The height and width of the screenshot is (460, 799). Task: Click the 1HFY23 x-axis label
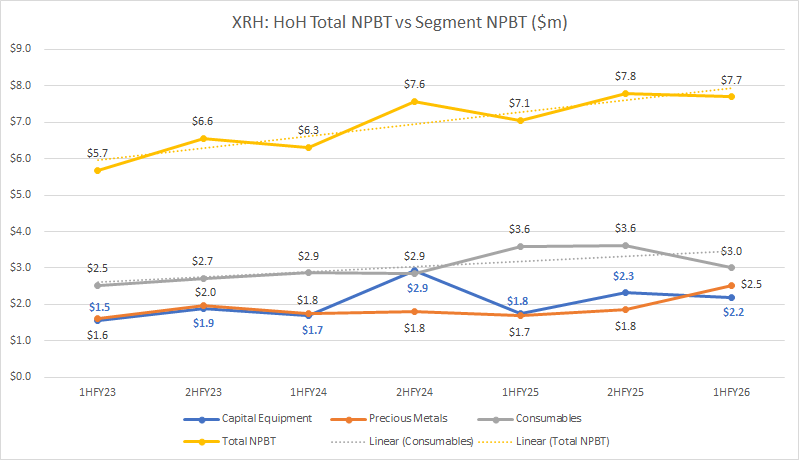(x=98, y=394)
